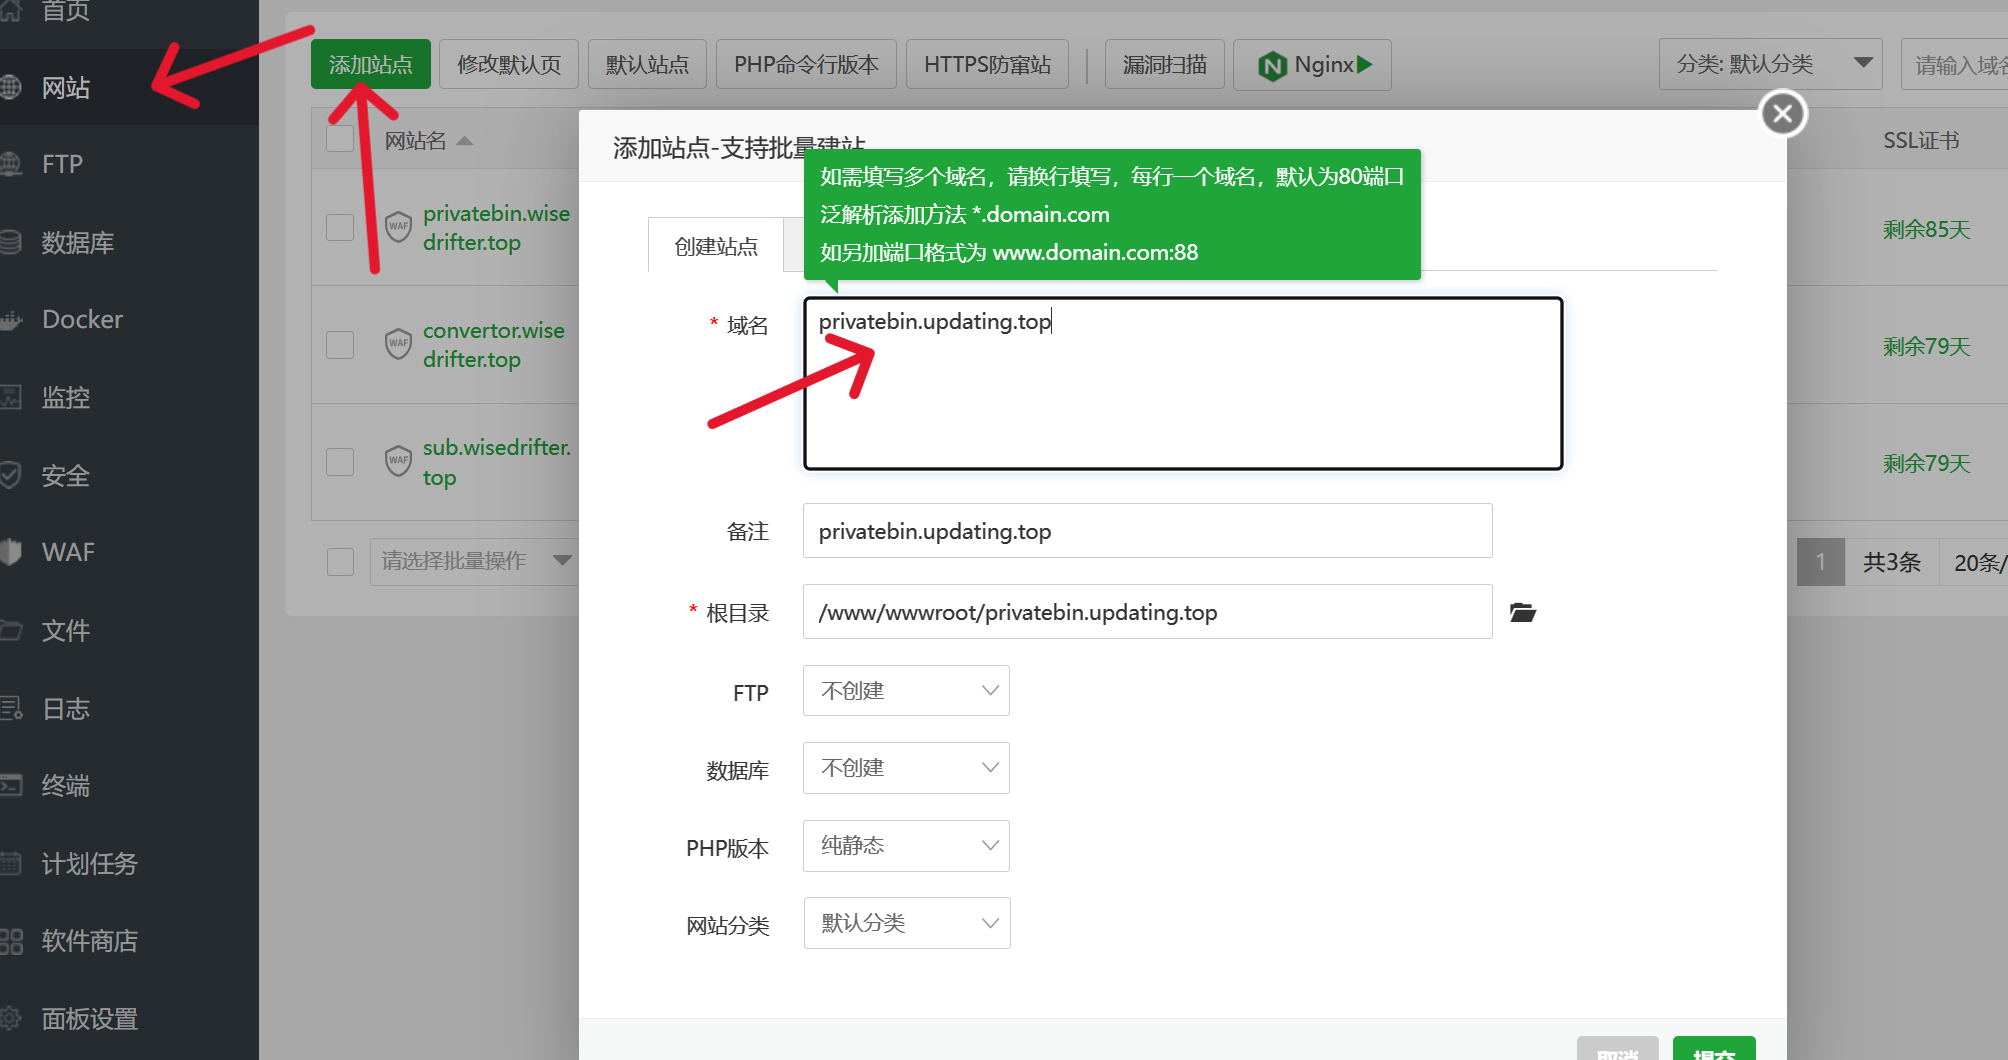
Task: Sort by 网站名 column arrow
Action: (464, 141)
